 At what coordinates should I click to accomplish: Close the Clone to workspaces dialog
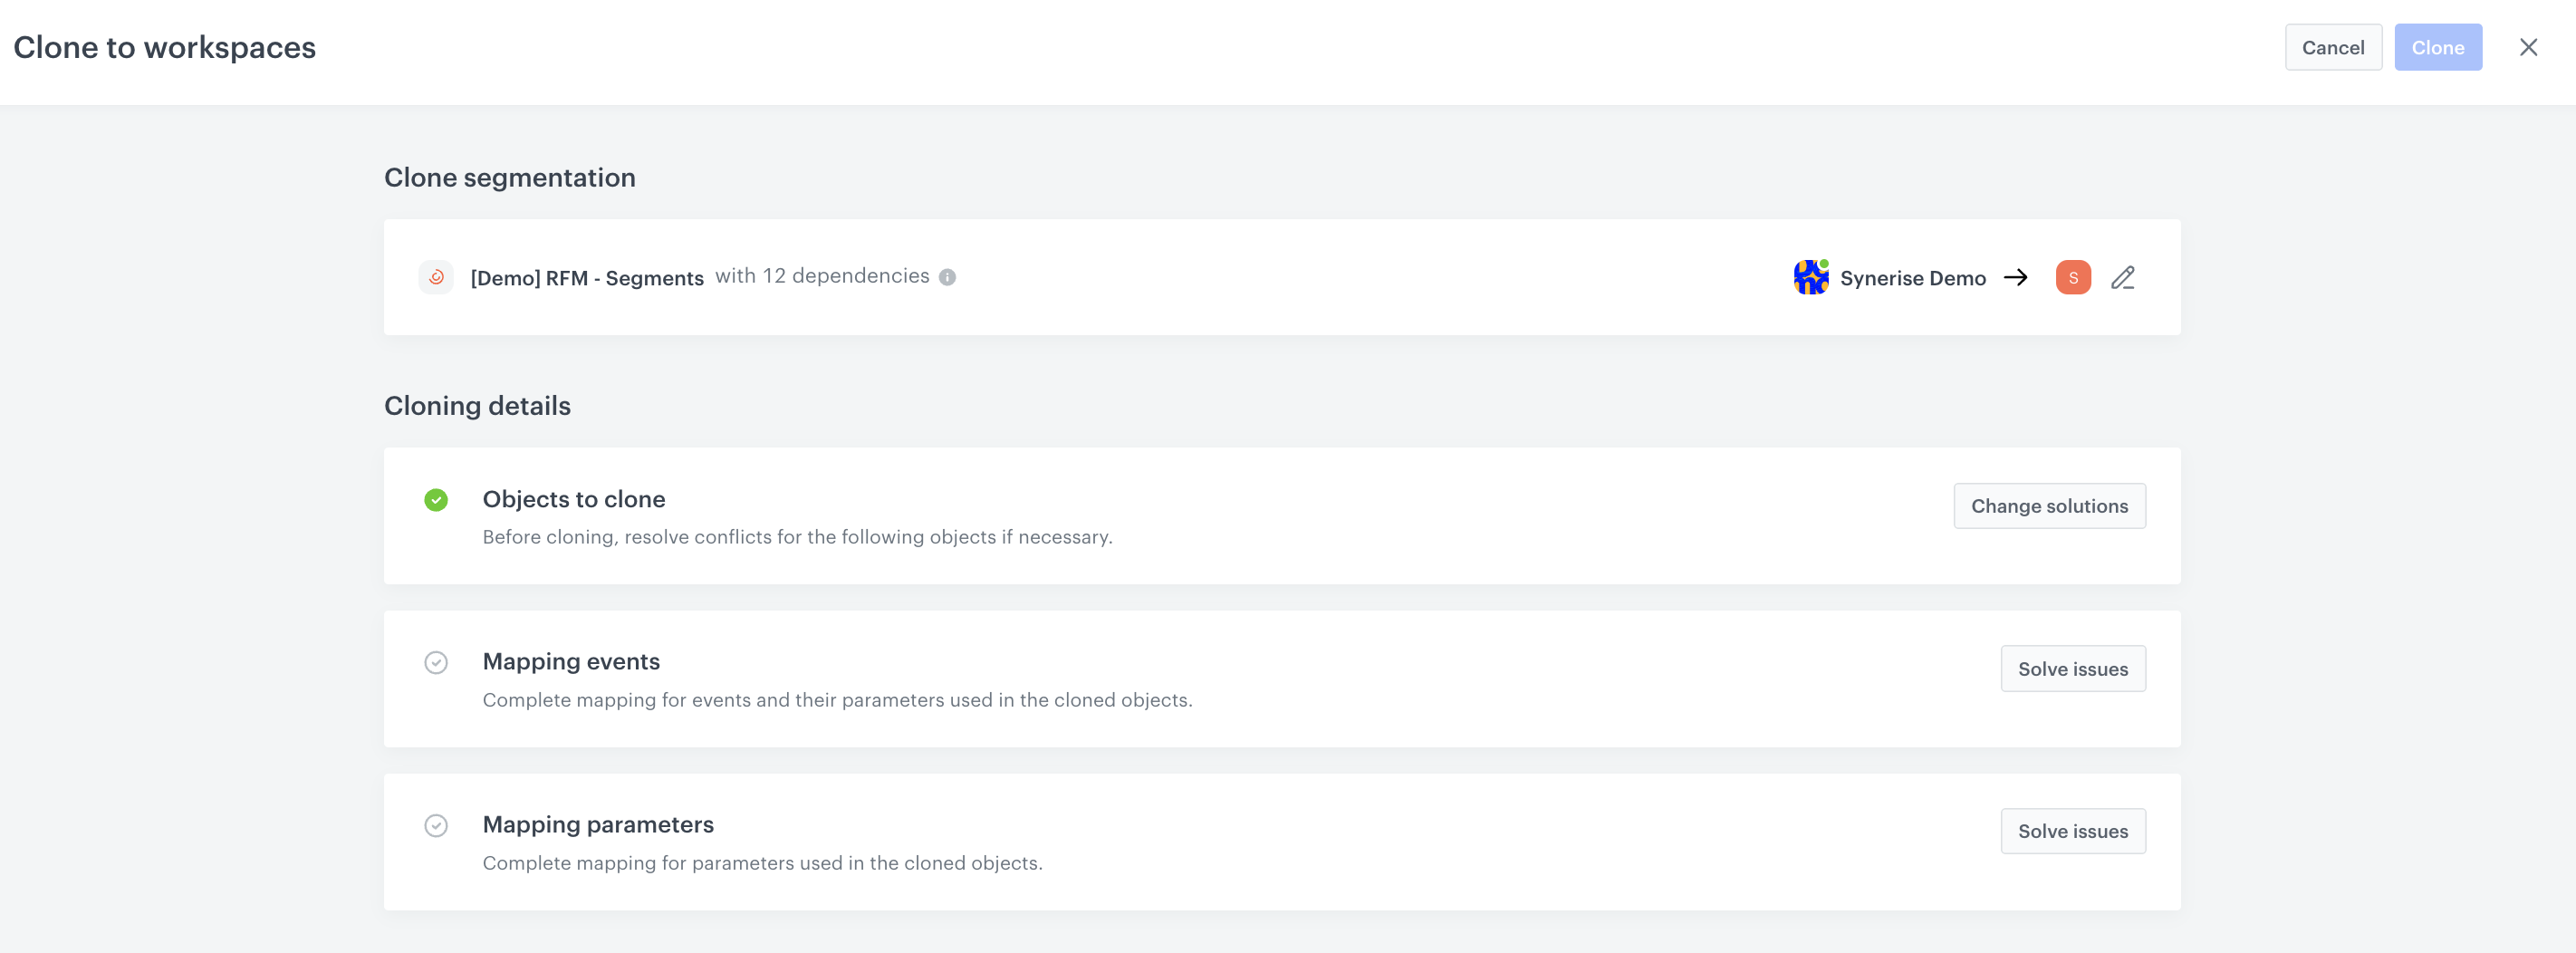[2528, 47]
